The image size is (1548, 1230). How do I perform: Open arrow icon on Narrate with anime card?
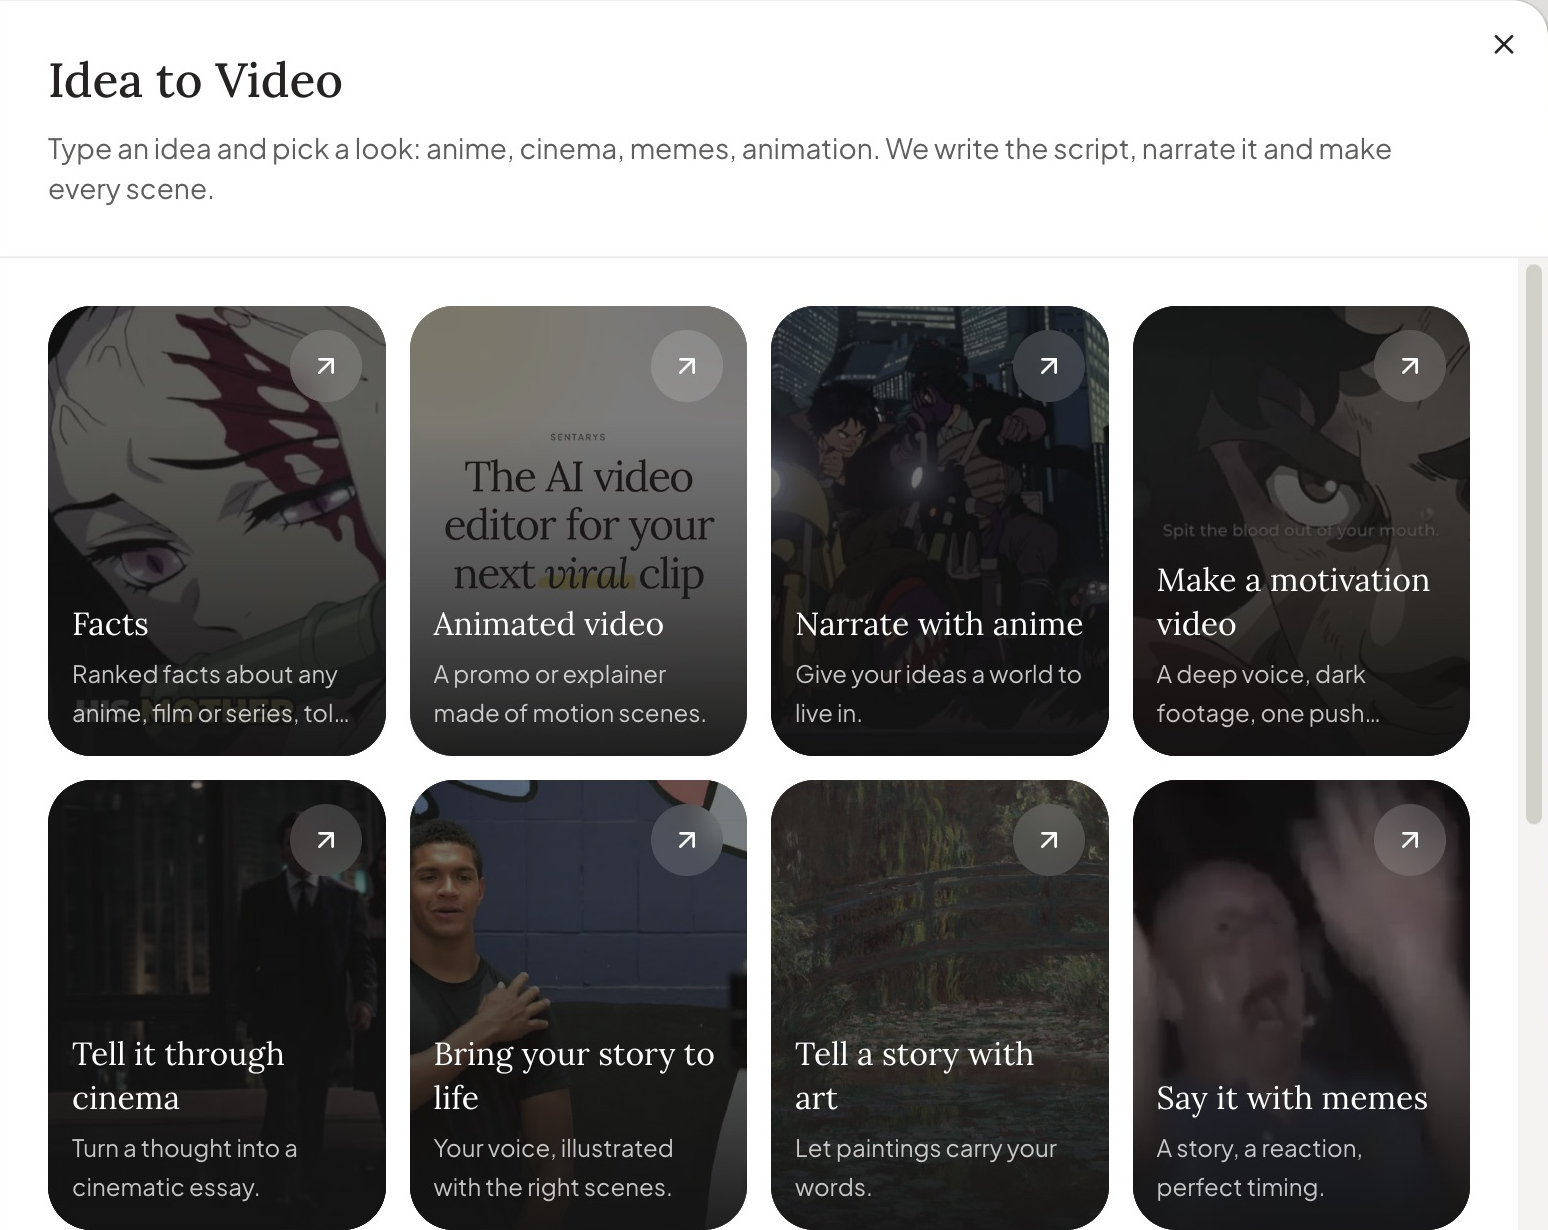[x=1049, y=366]
